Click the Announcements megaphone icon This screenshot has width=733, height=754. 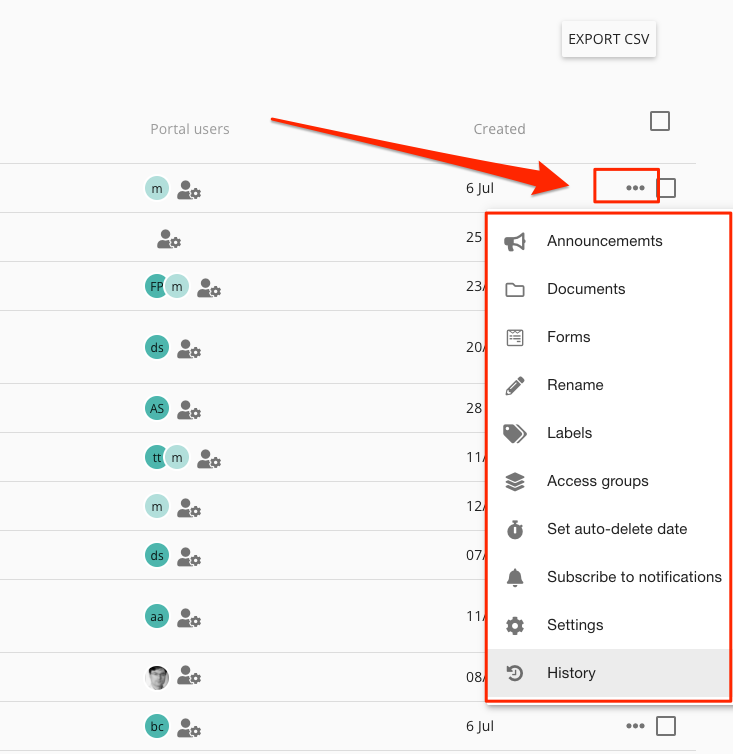pos(515,241)
